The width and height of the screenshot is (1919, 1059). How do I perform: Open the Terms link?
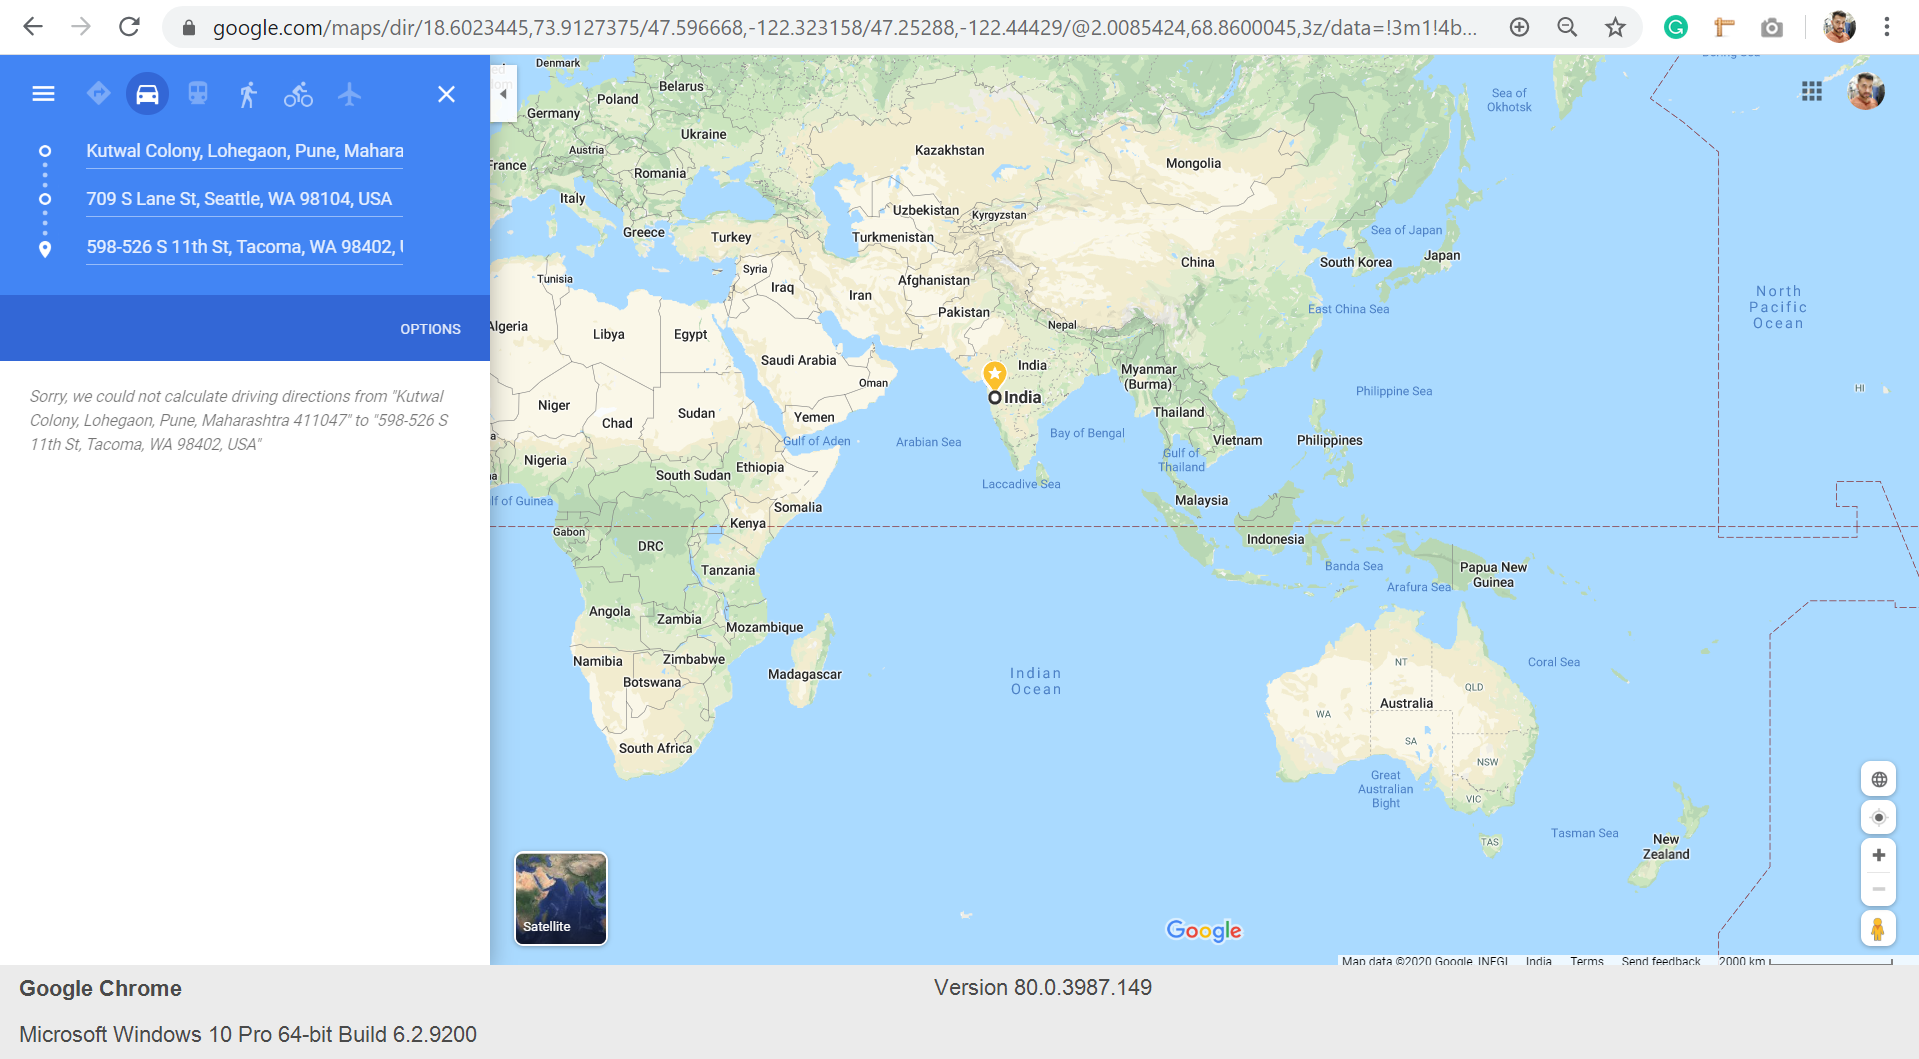[x=1586, y=961]
